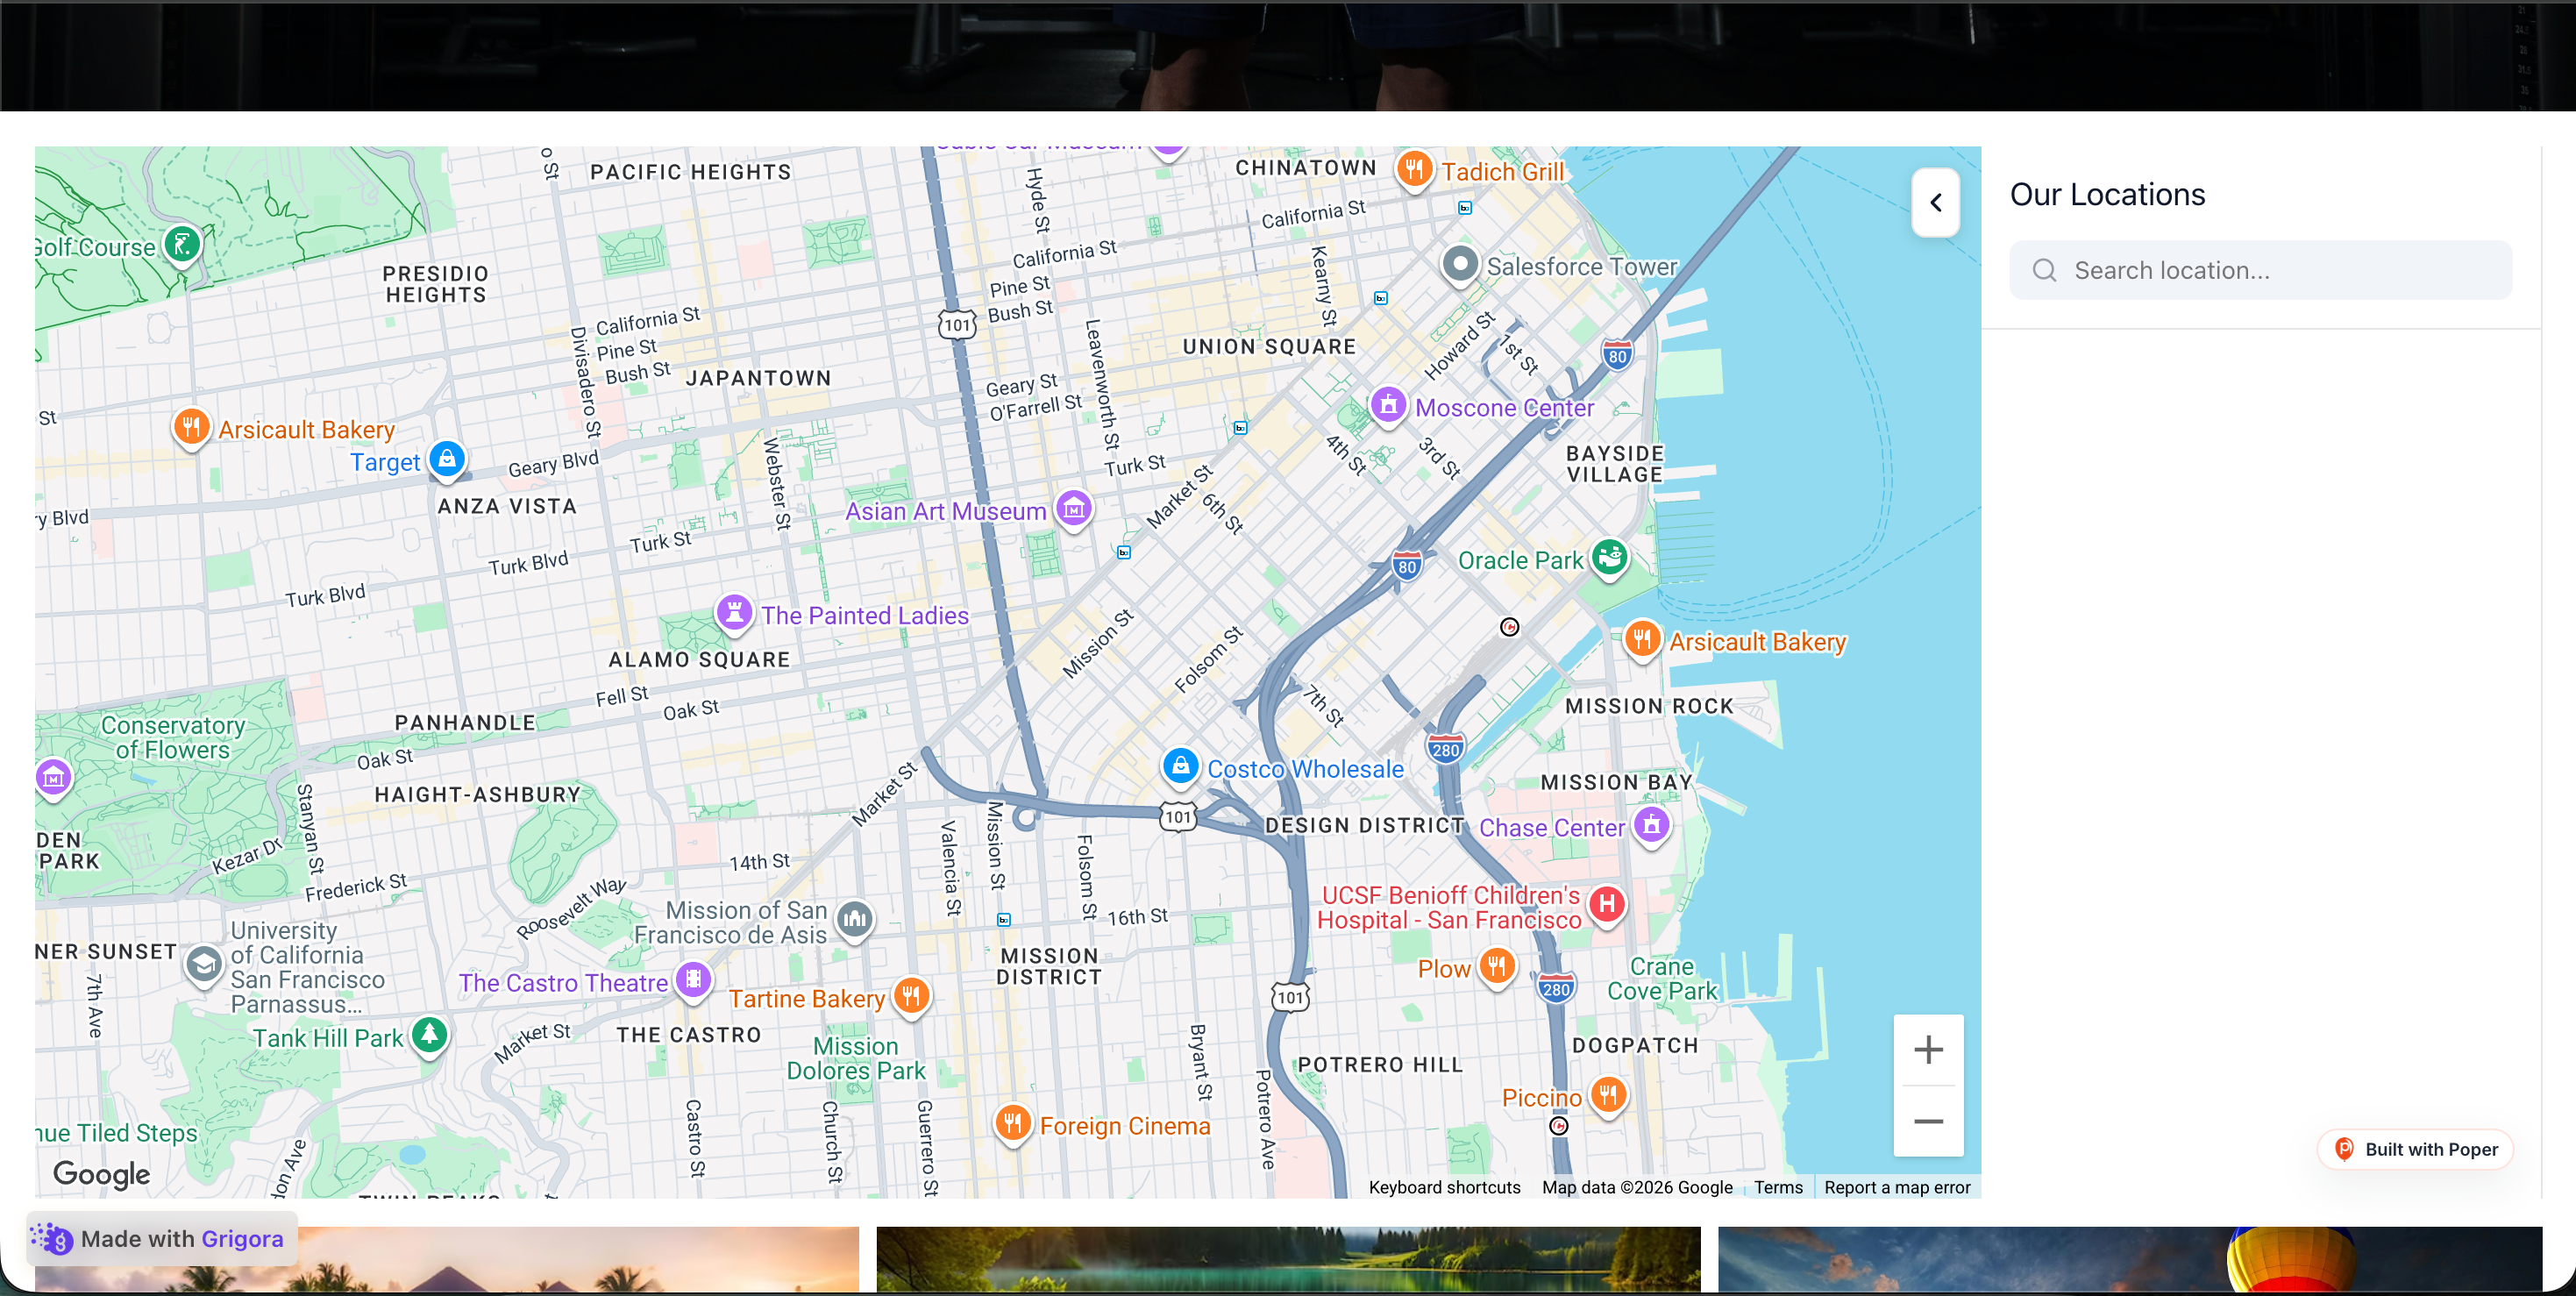Click the Tank Hill Park pin
The width and height of the screenshot is (2576, 1296).
[430, 1036]
